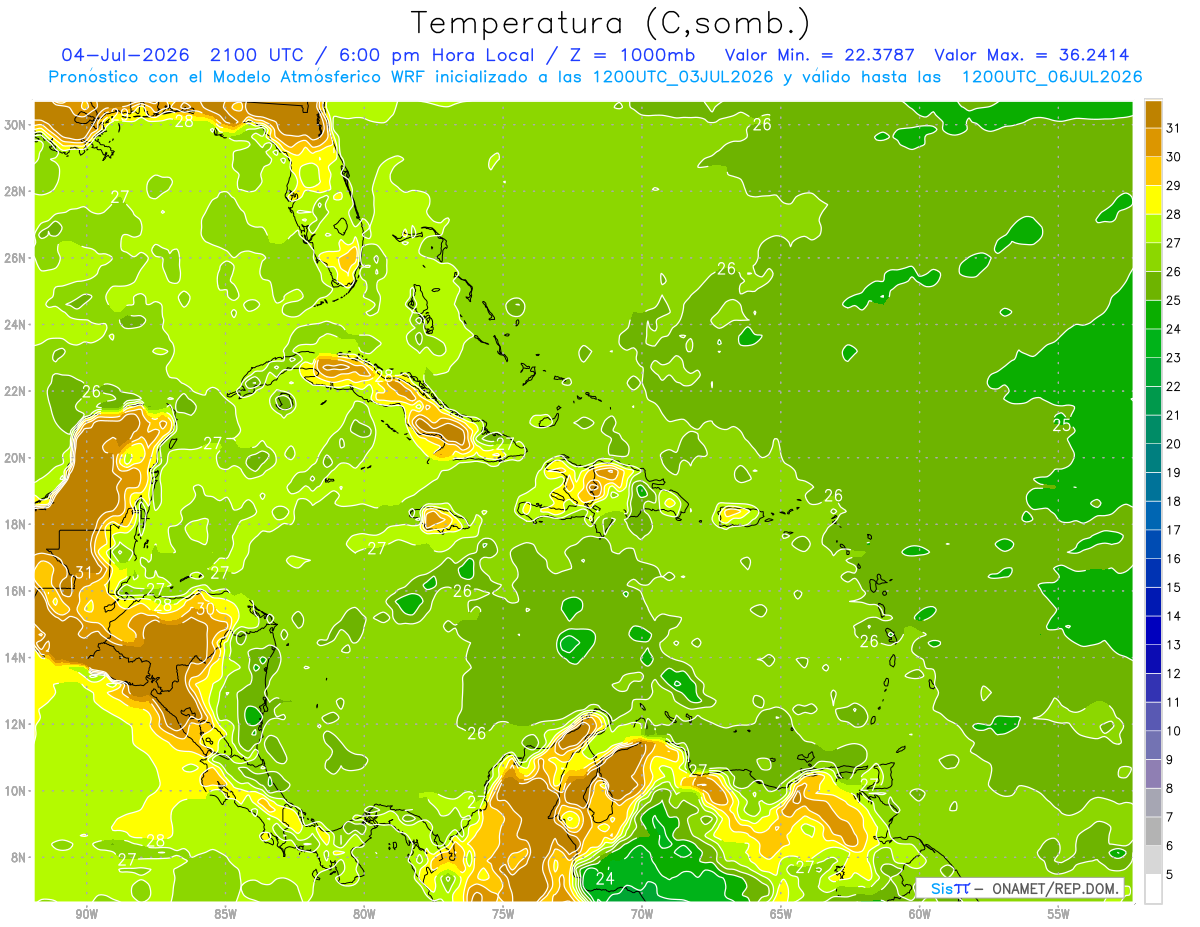Click the 70W longitude axis label
The height and width of the screenshot is (927, 1200).
coord(642,914)
